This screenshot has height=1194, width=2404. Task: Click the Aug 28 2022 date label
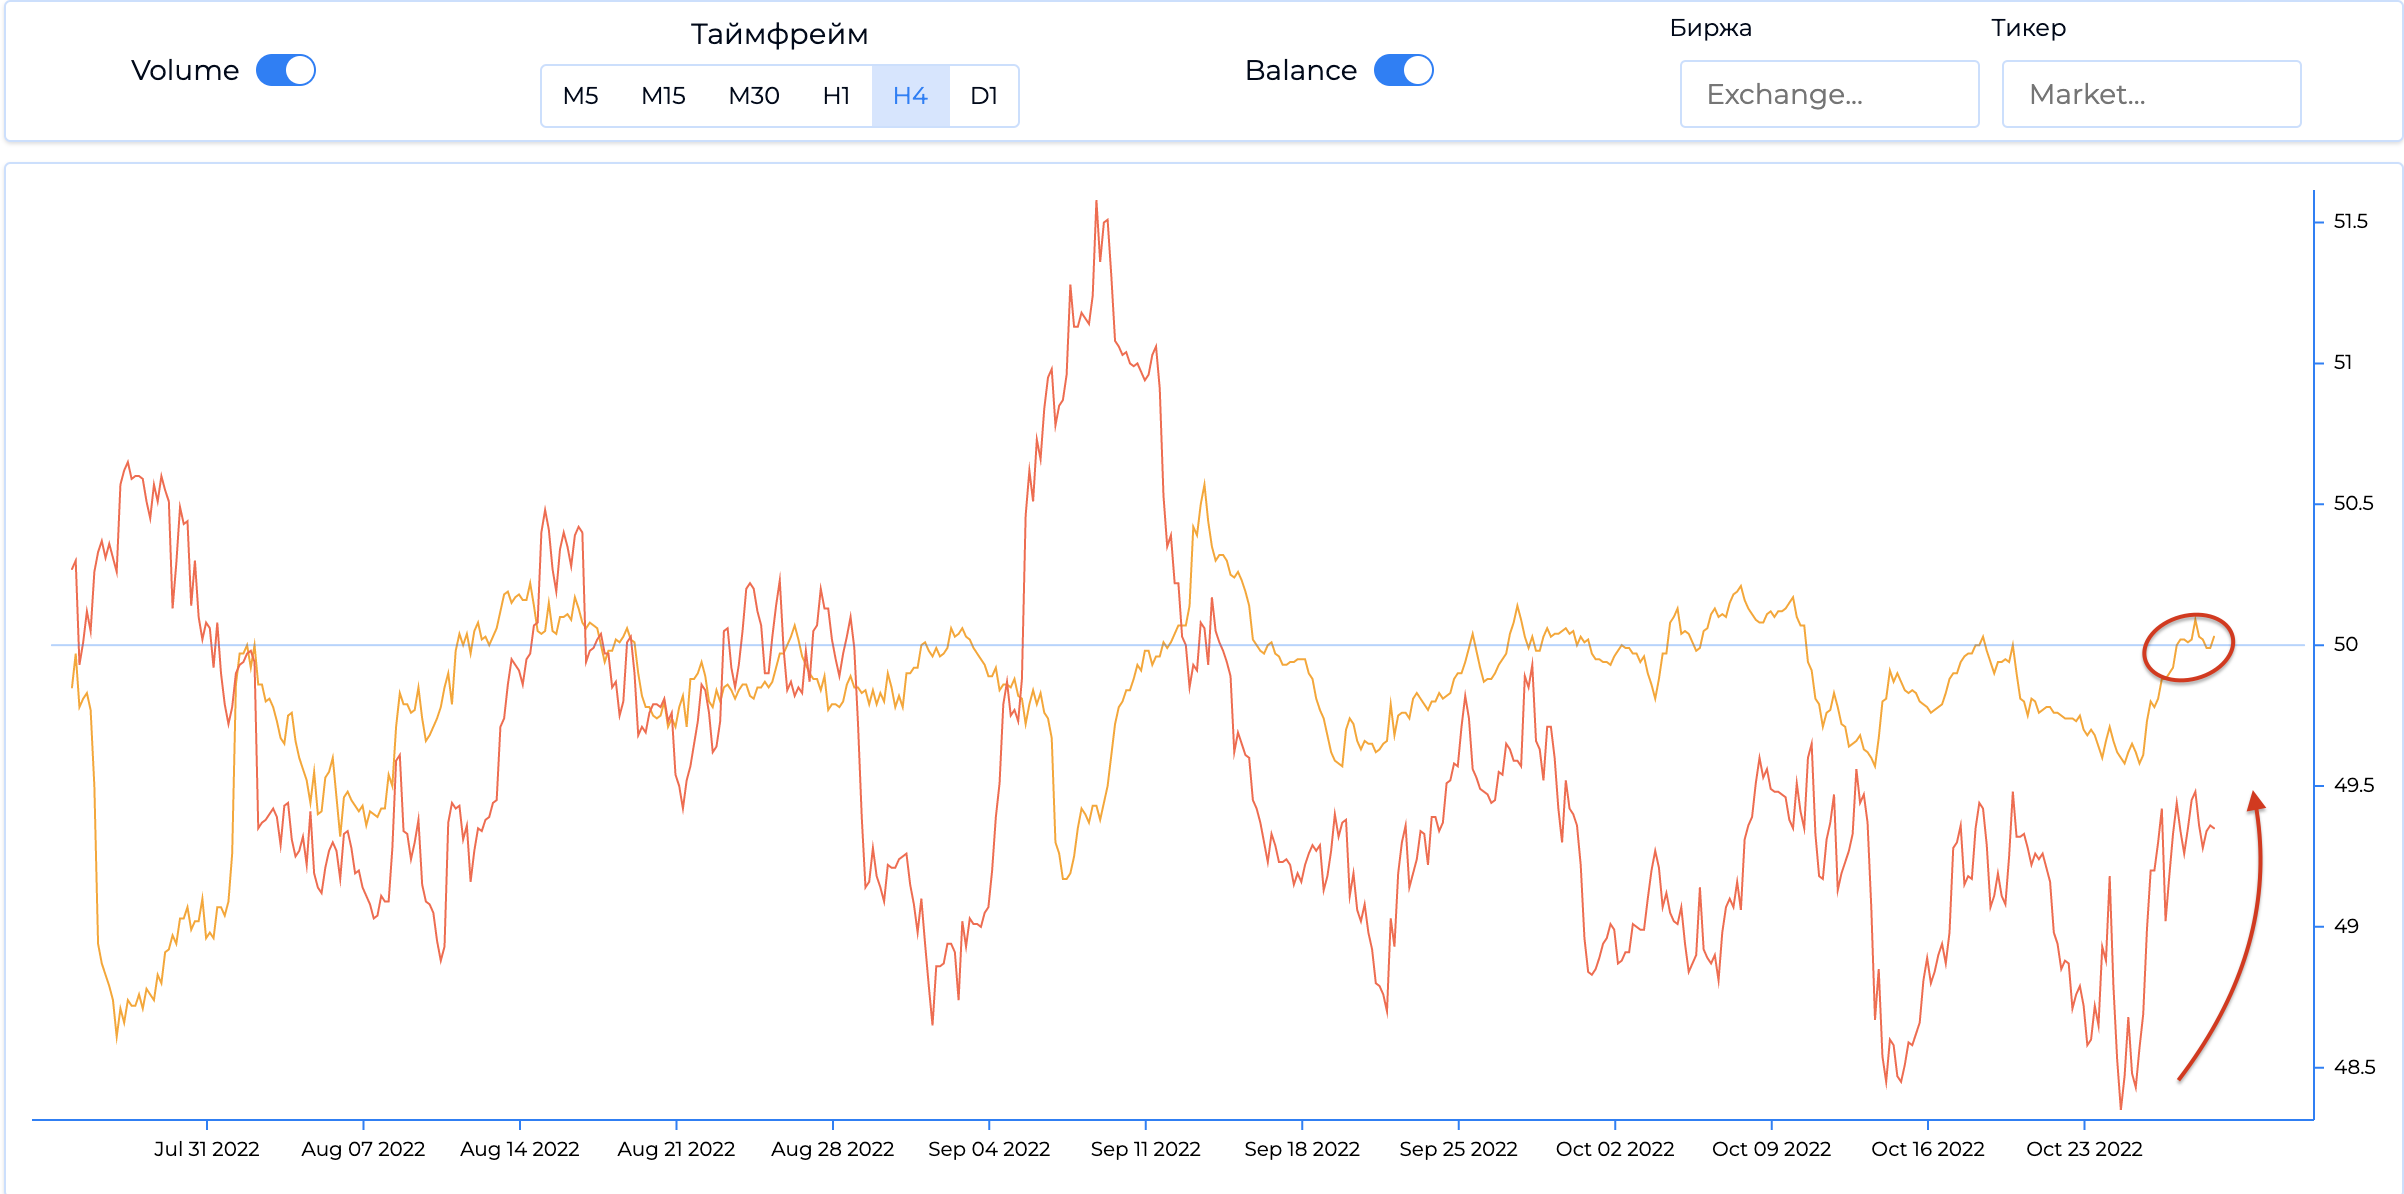coord(832,1149)
